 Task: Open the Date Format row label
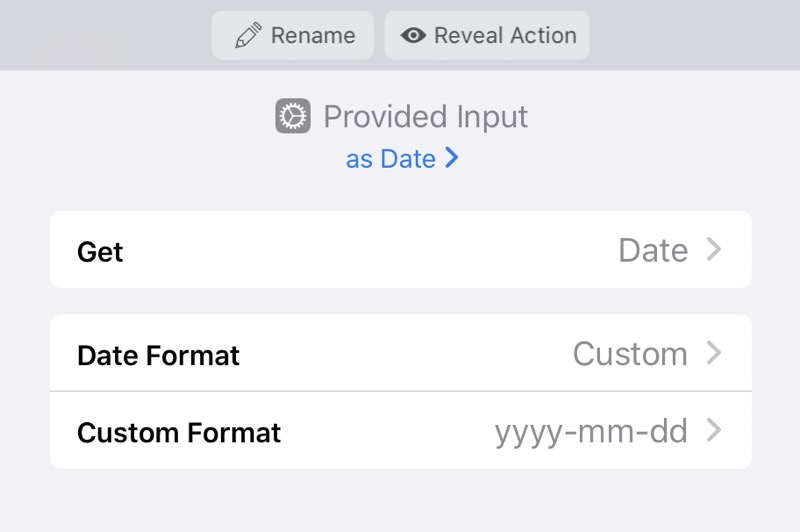(158, 355)
